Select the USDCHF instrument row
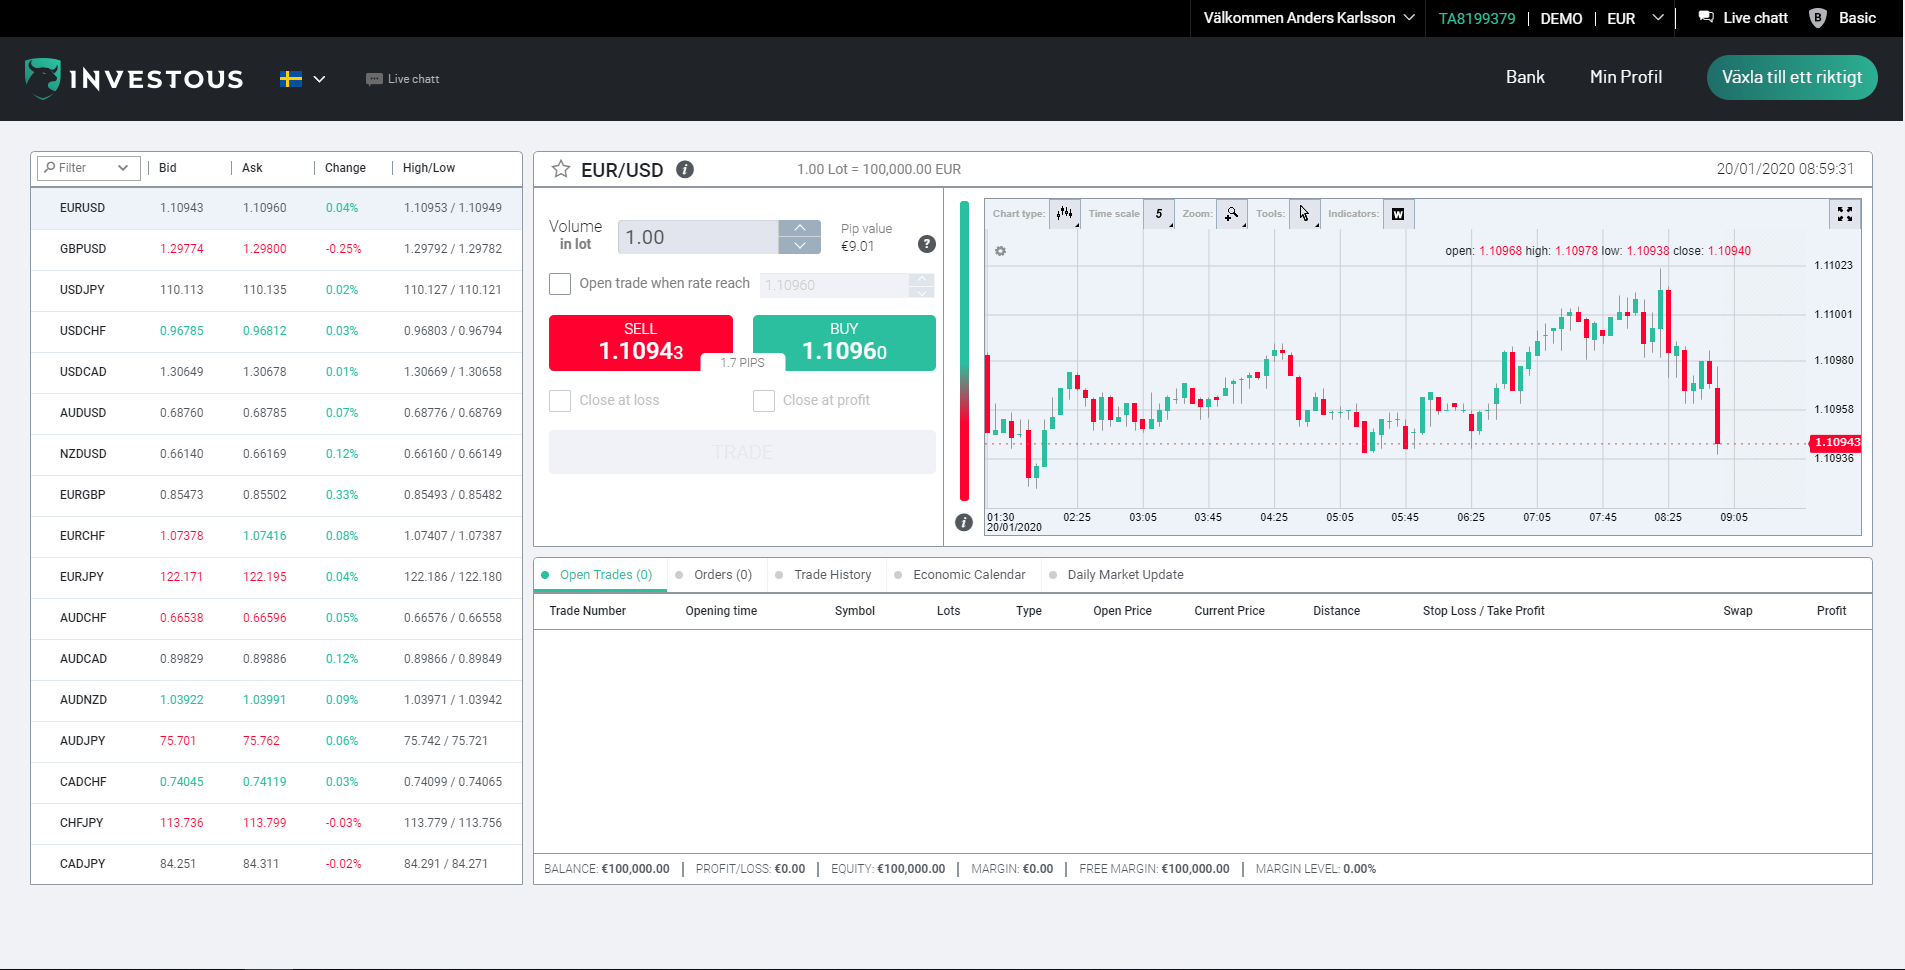The image size is (1905, 970). click(x=276, y=331)
